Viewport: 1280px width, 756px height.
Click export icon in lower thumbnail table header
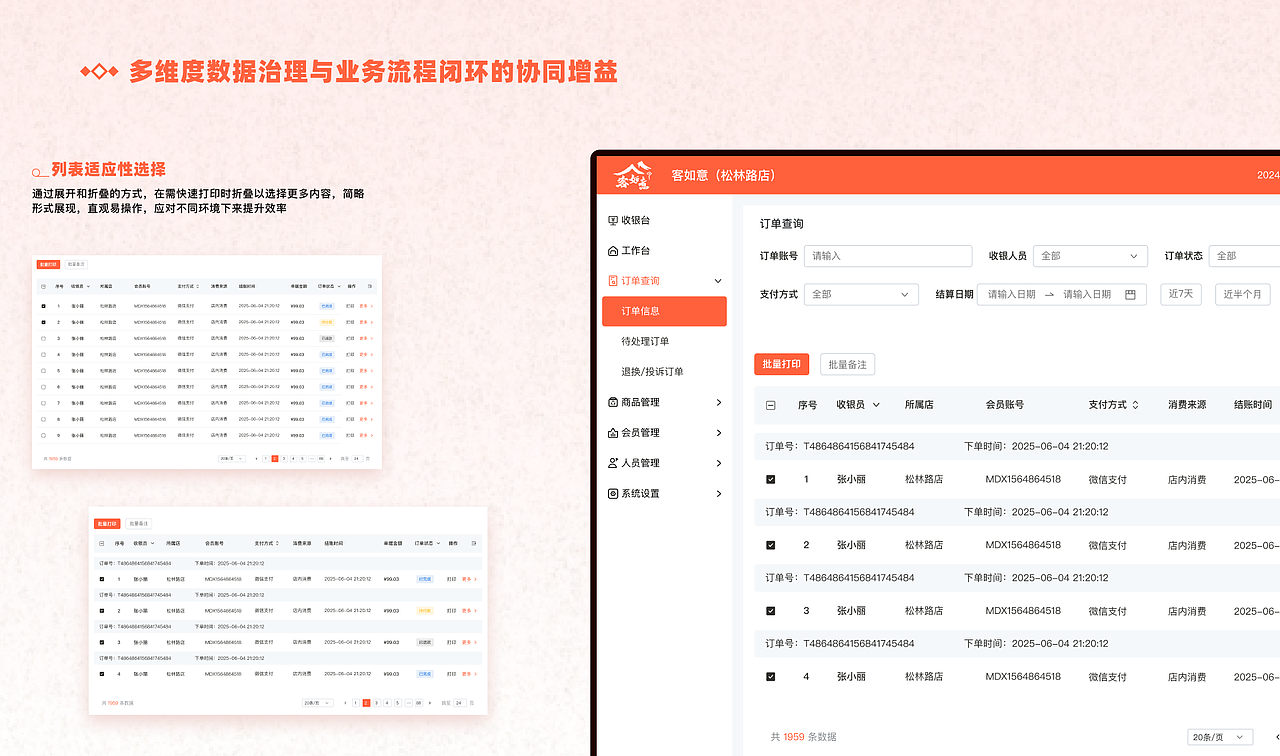click(474, 543)
